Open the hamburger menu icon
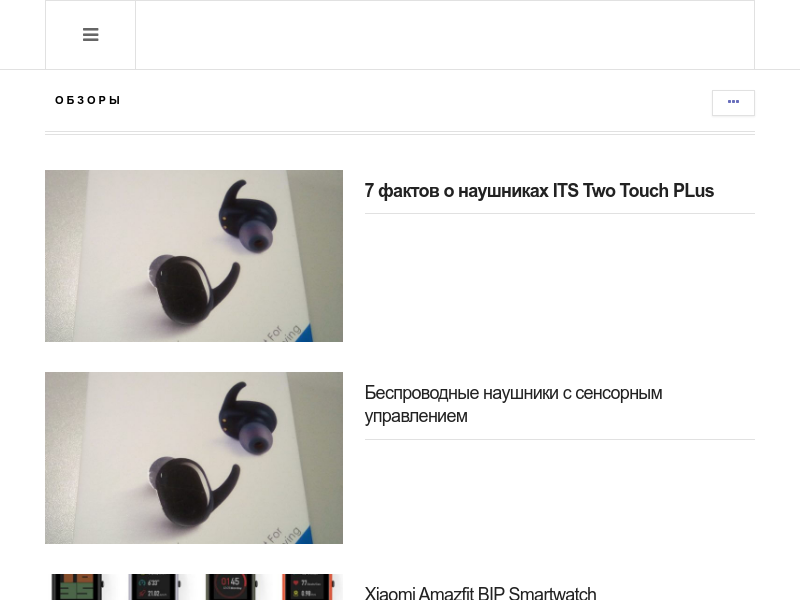Screen dimensions: 800x600 [90, 35]
